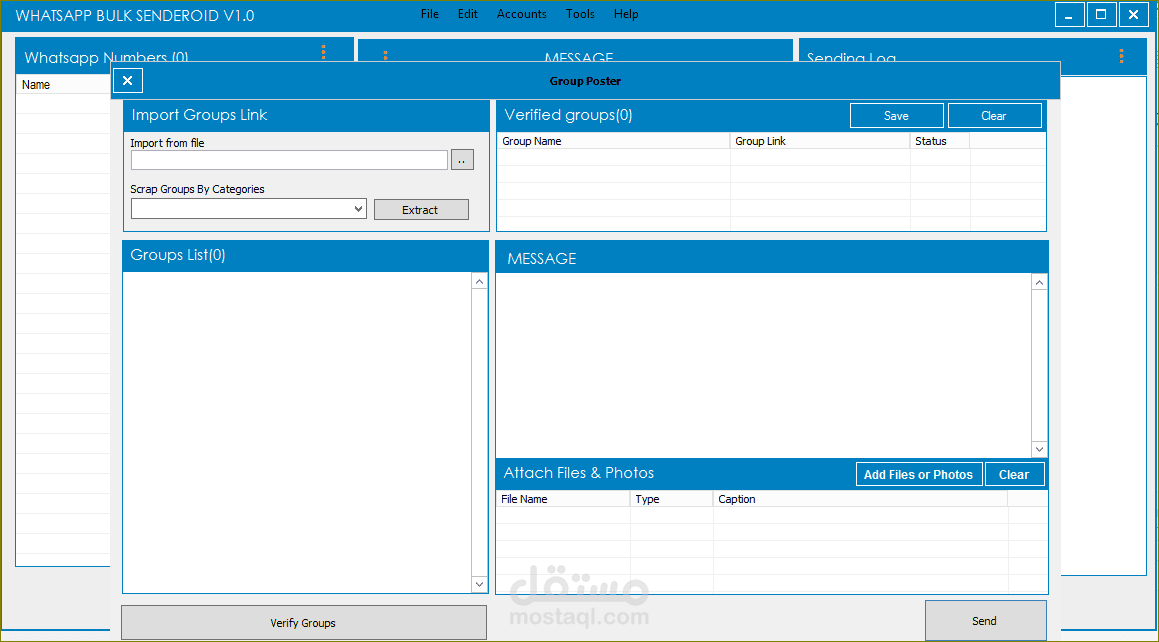Maximize the main application window
The width and height of the screenshot is (1159, 642).
click(1101, 15)
